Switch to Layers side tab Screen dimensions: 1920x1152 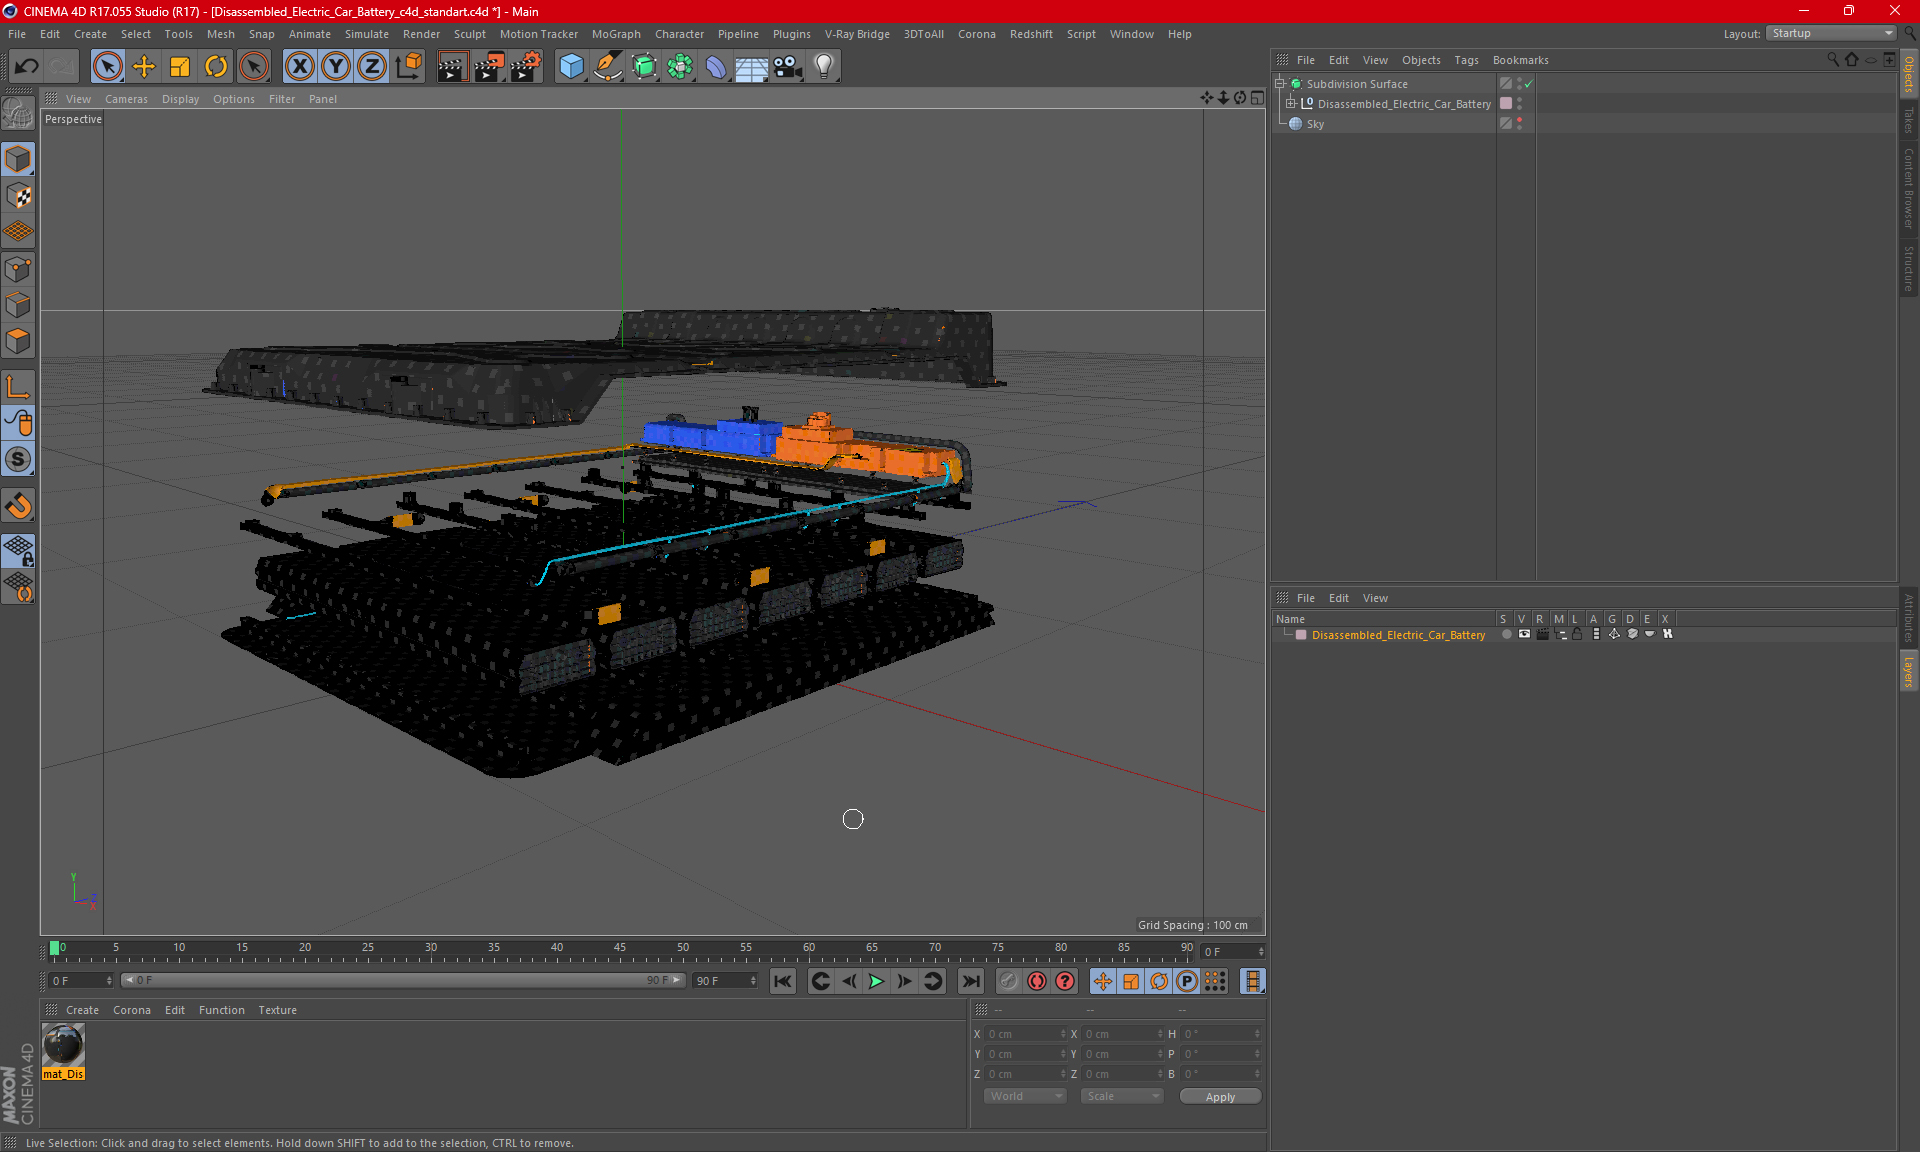point(1908,672)
